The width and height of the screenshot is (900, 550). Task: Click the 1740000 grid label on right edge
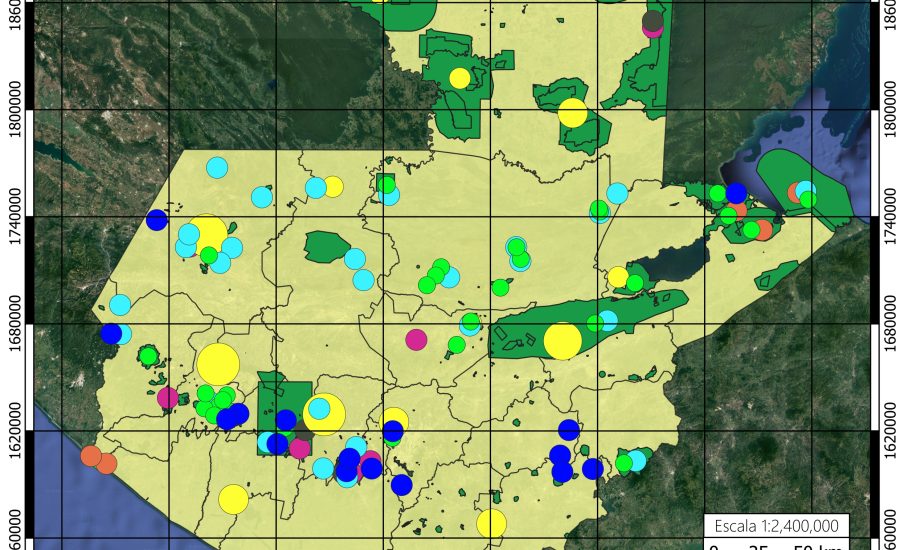pos(887,216)
